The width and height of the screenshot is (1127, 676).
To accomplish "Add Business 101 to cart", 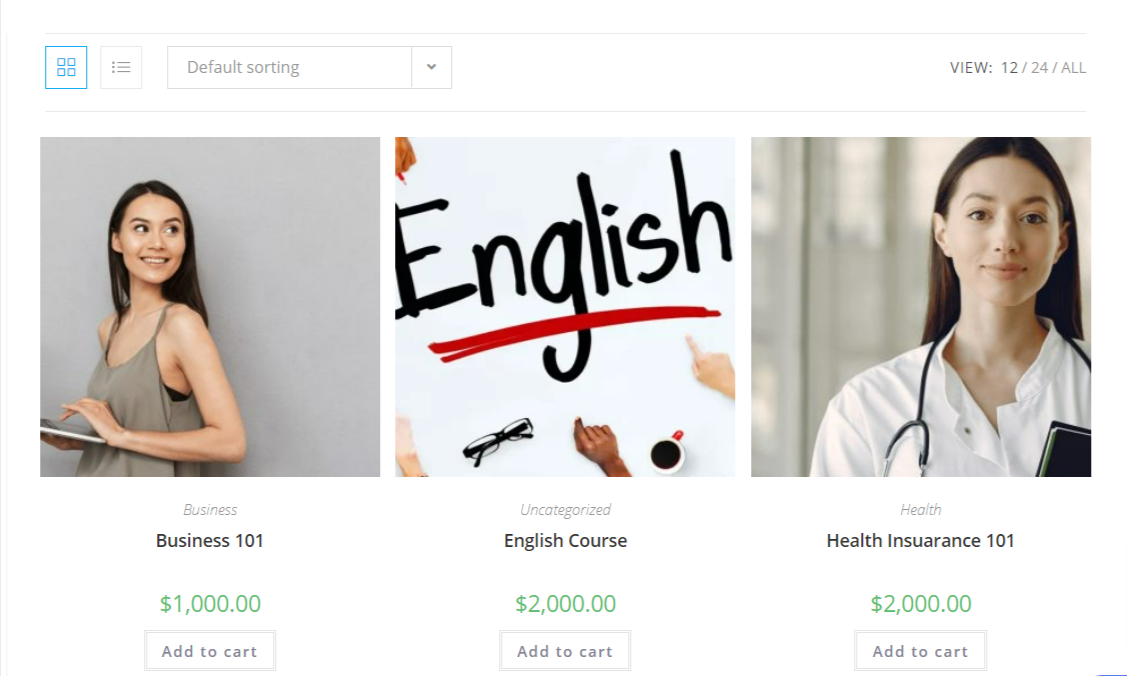I will tap(210, 651).
